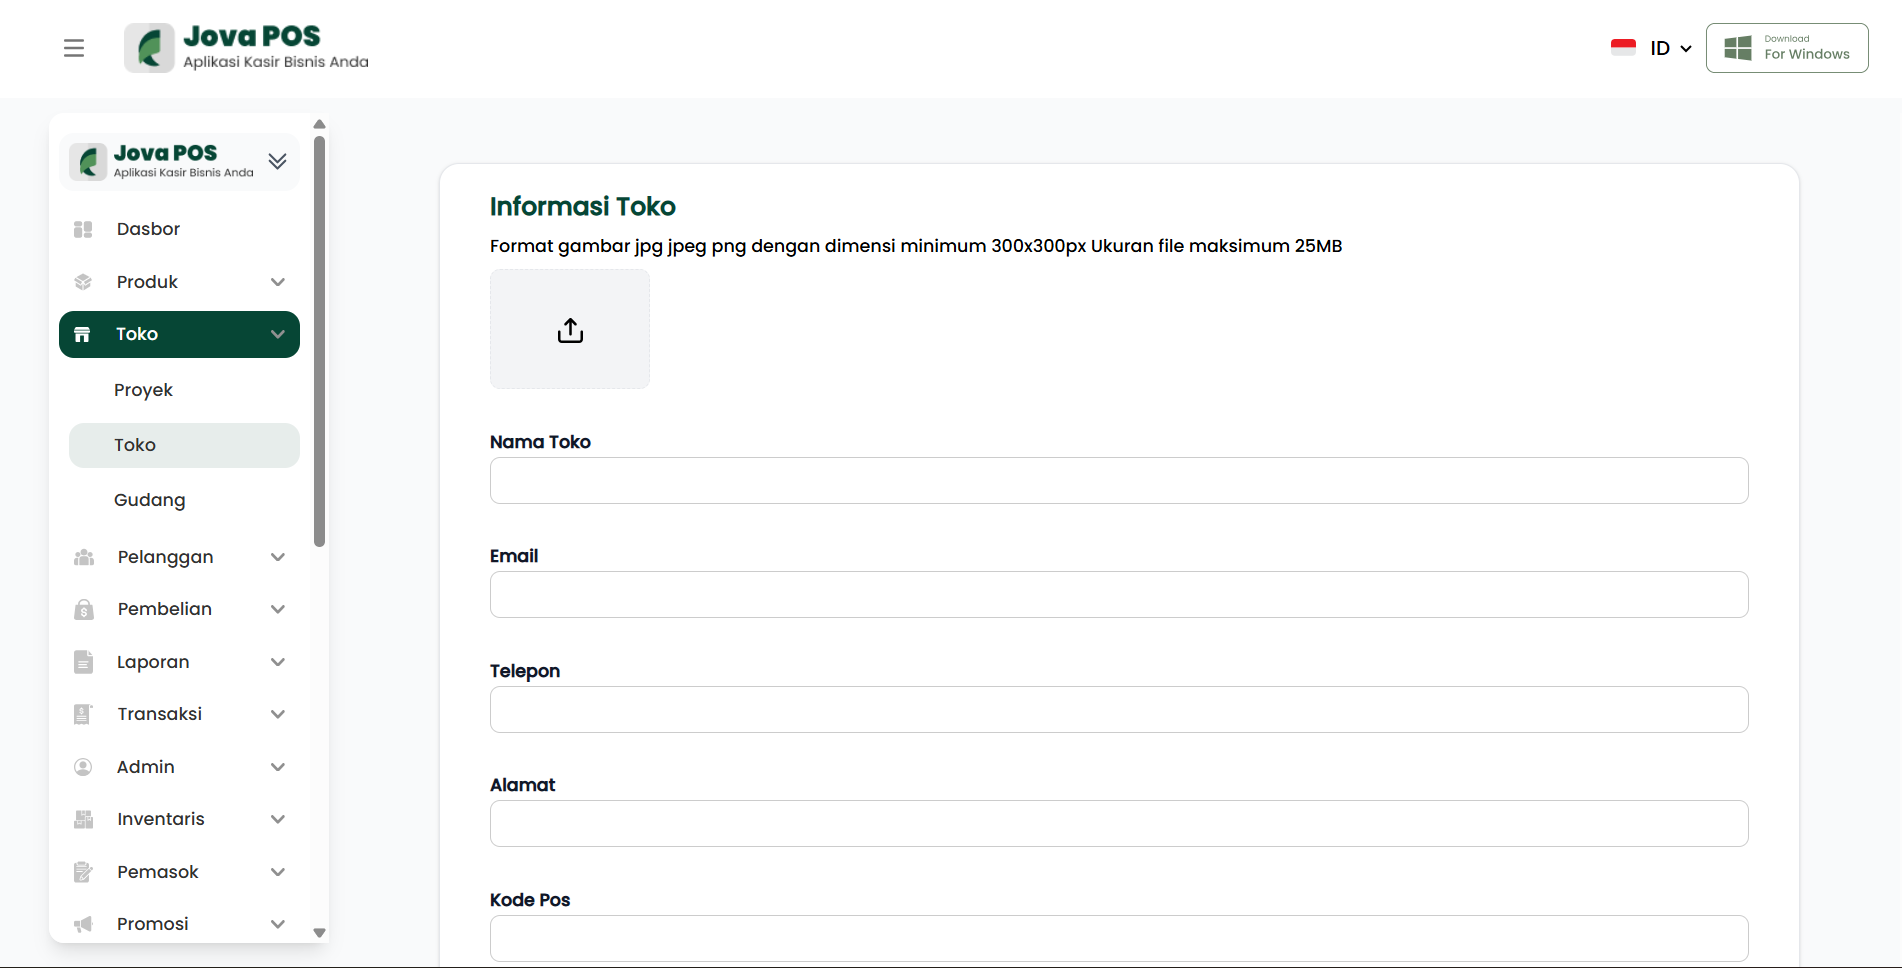Click the image upload icon box
Screen dimensions: 1902x968
click(x=570, y=329)
